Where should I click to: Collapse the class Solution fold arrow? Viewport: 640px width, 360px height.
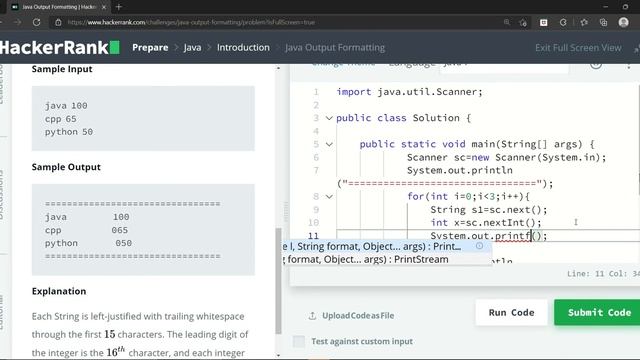[x=329, y=118]
